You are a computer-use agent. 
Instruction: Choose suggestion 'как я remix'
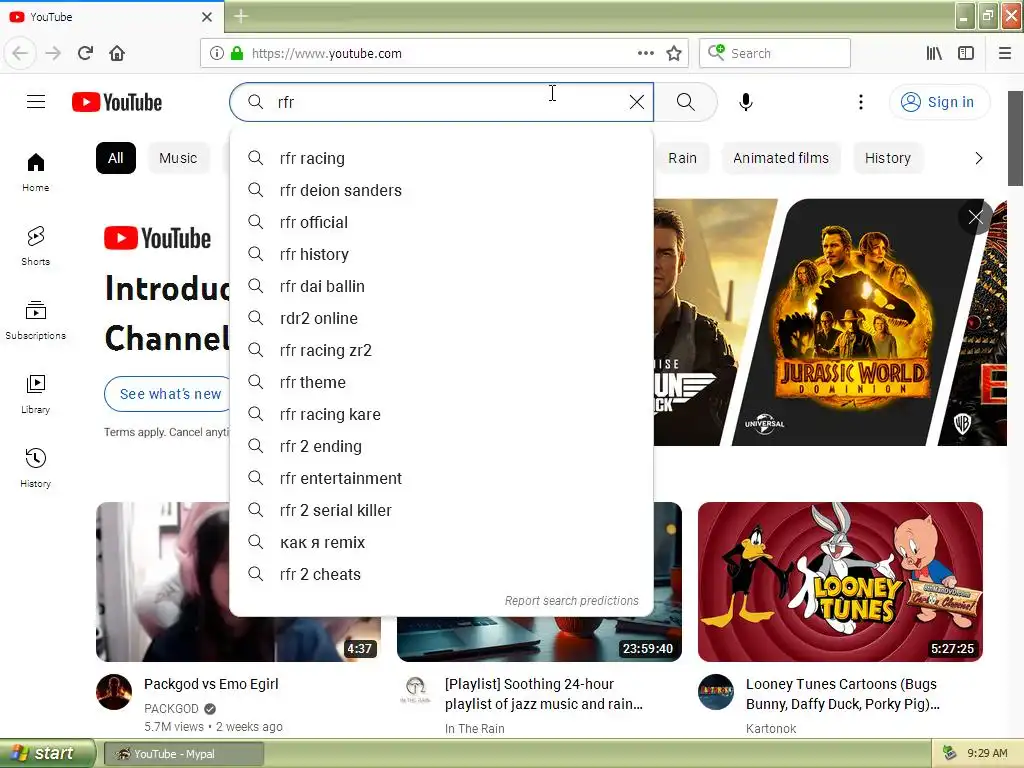pos(441,542)
